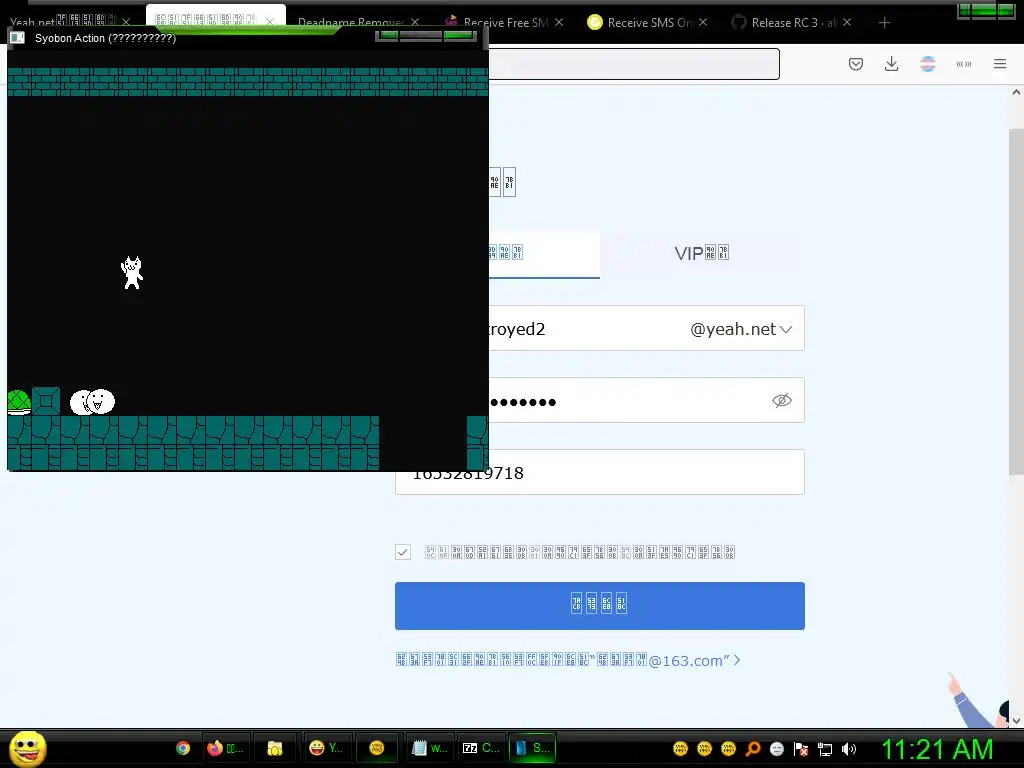Click the extension icon left of the hamburger menu
The width and height of the screenshot is (1024, 768).
click(964, 64)
